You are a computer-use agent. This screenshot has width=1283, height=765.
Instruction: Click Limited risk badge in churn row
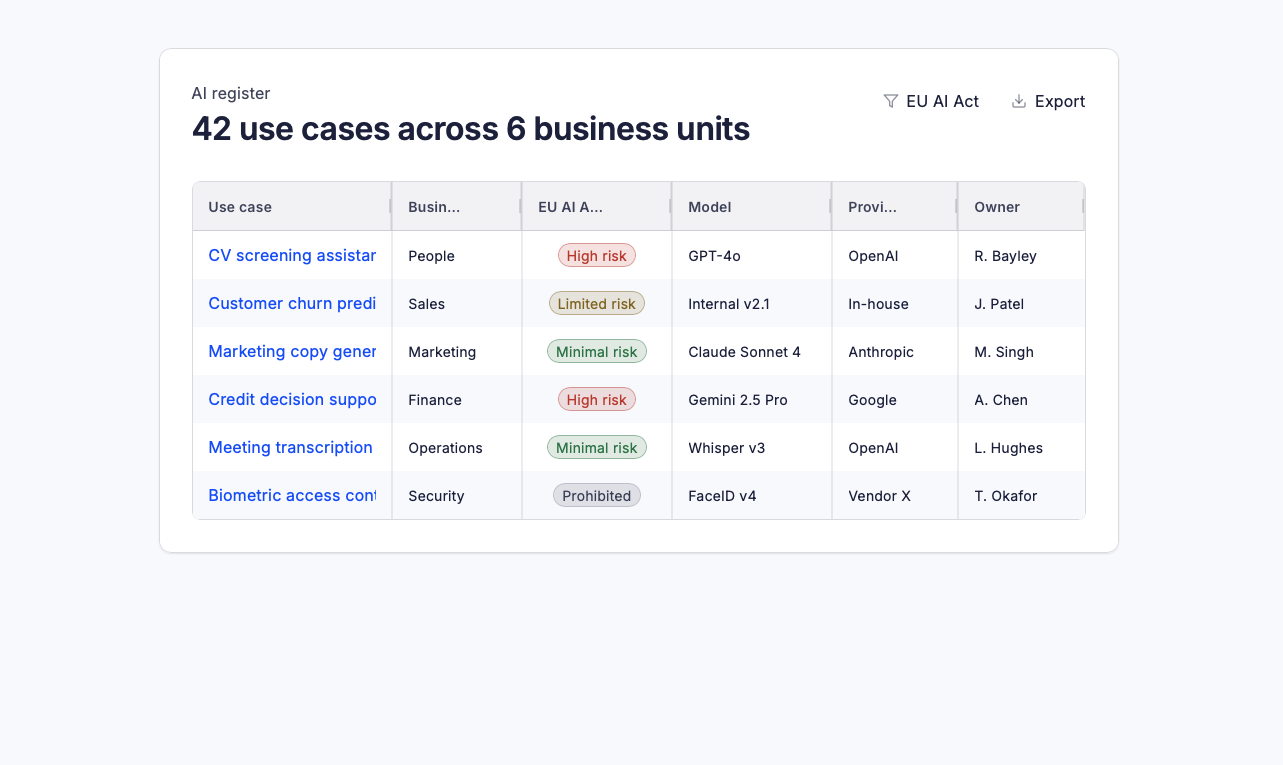point(597,304)
